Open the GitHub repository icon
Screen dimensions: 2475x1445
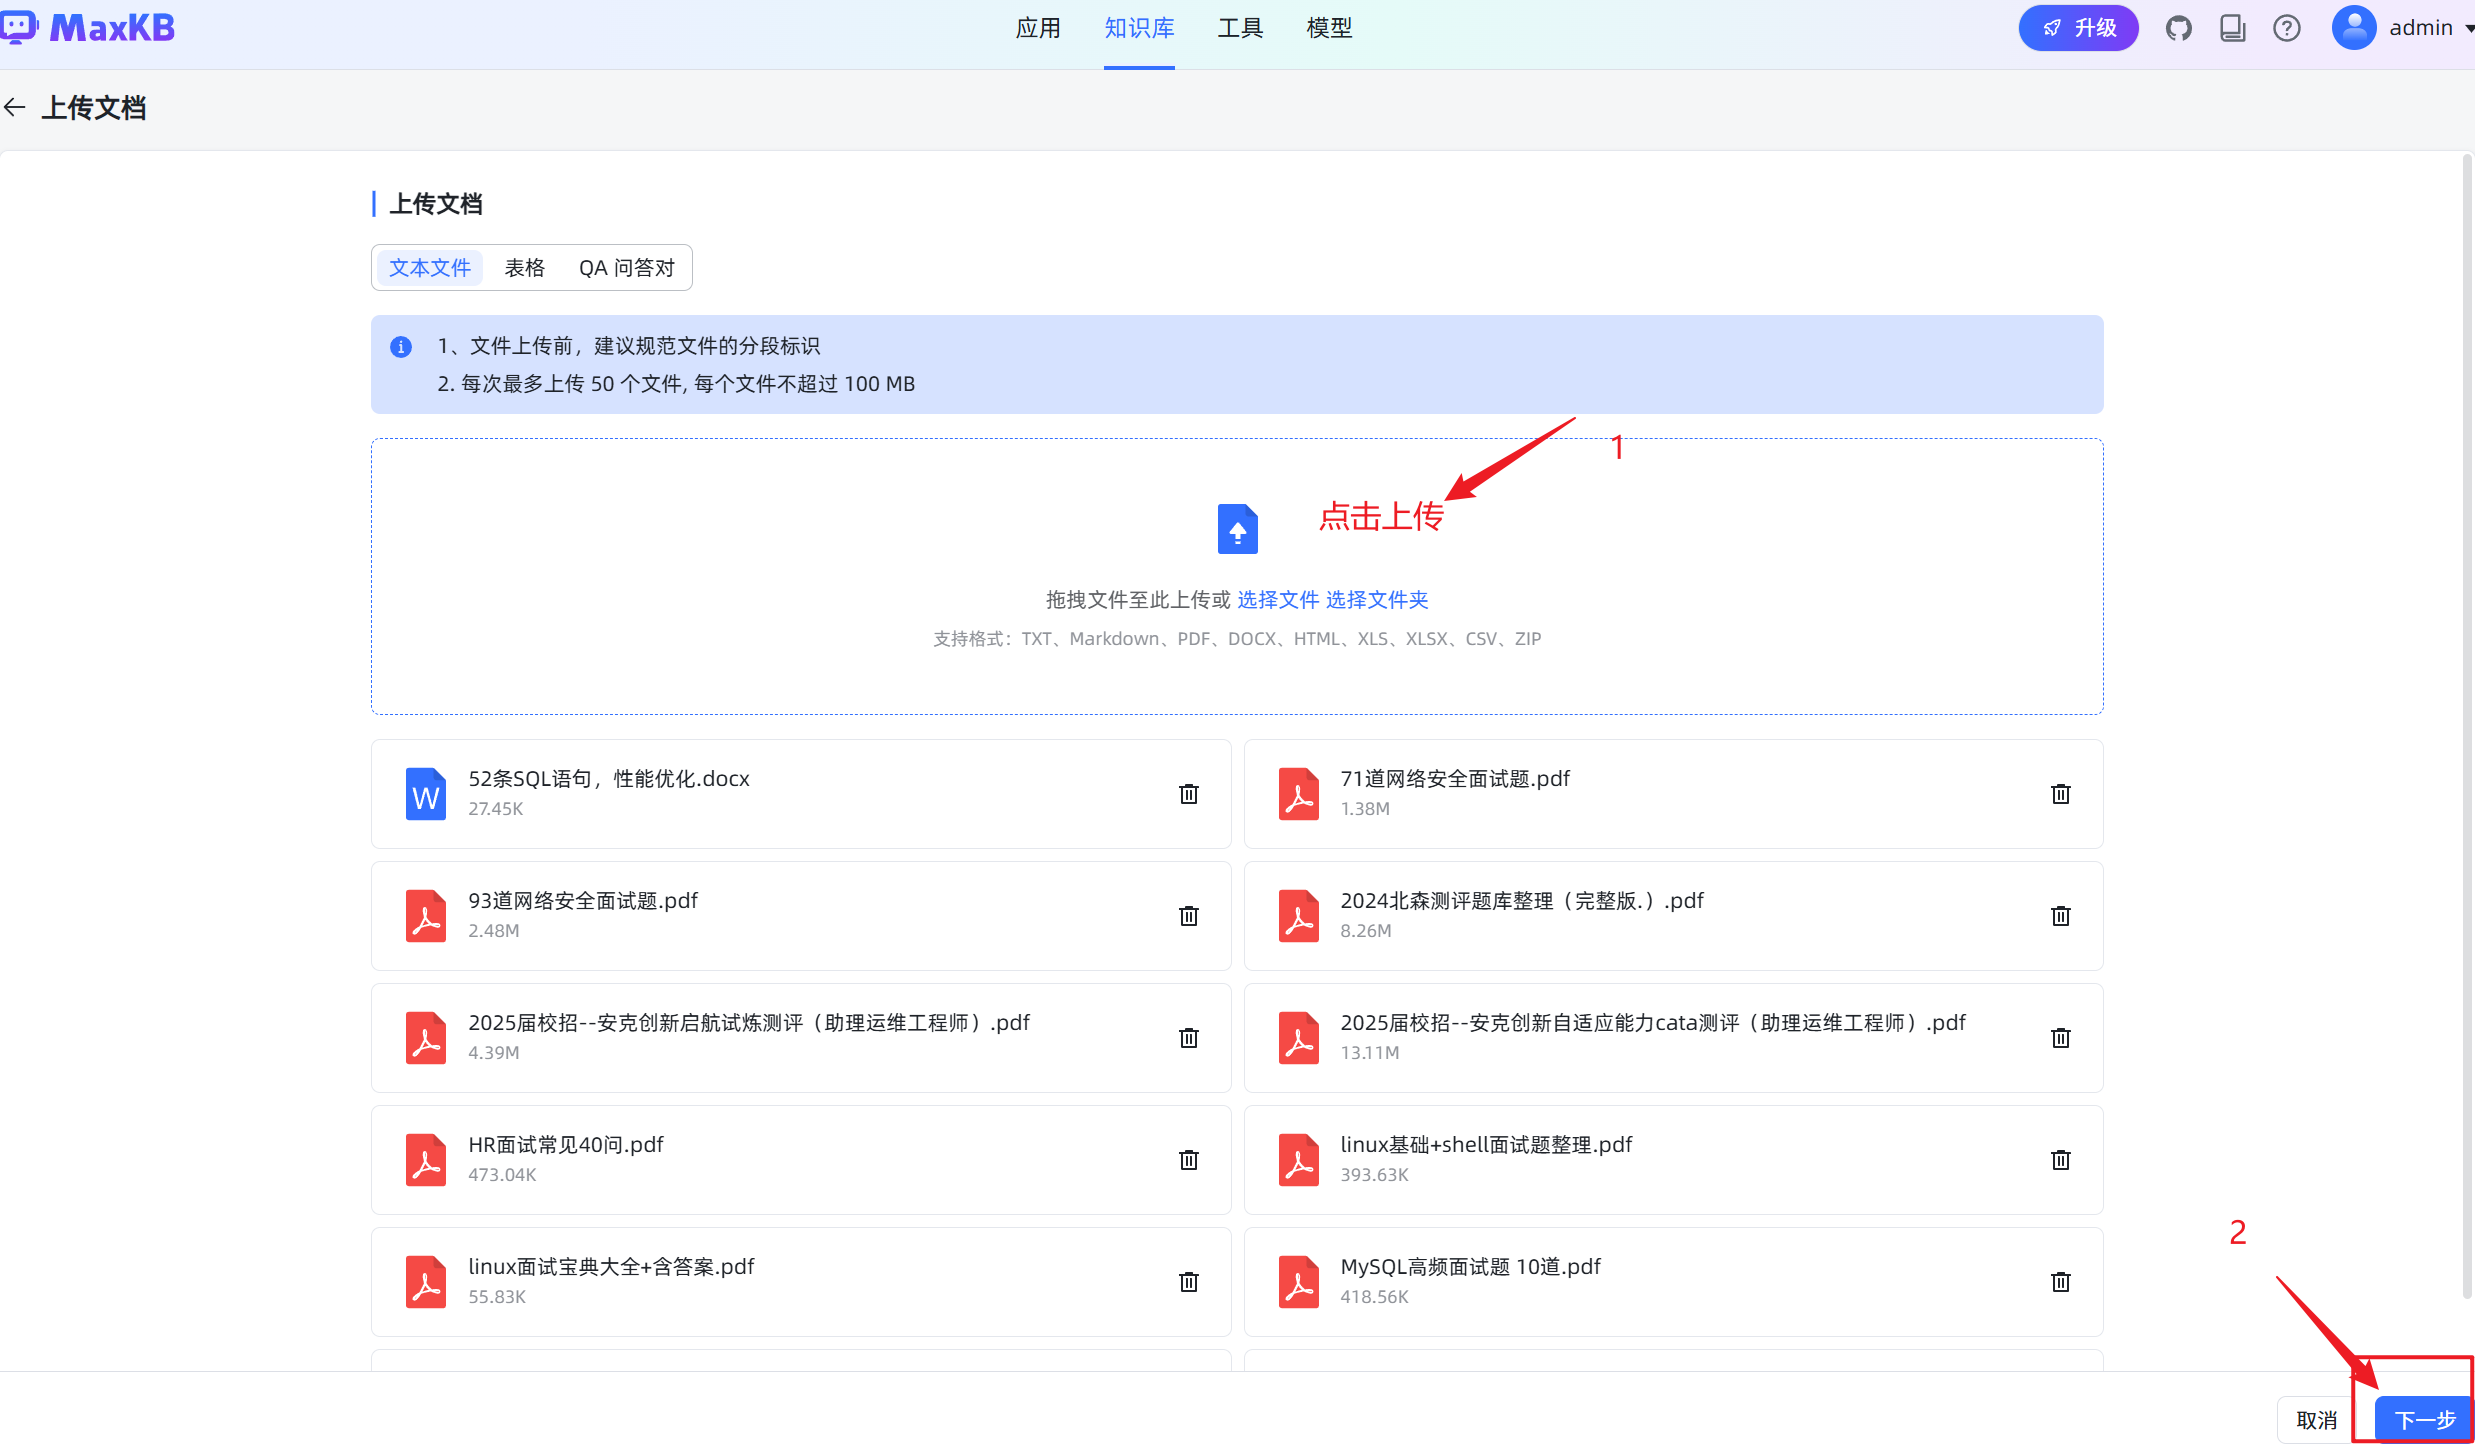coord(2179,28)
